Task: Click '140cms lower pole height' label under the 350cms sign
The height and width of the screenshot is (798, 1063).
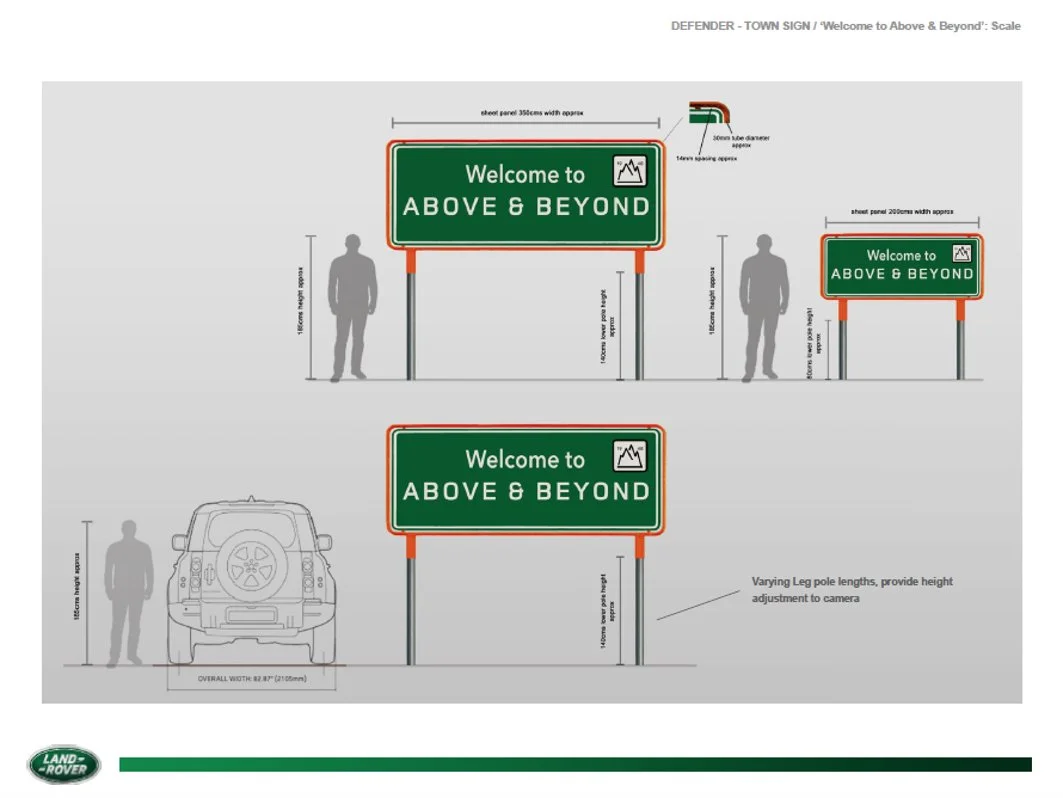Action: coord(607,326)
